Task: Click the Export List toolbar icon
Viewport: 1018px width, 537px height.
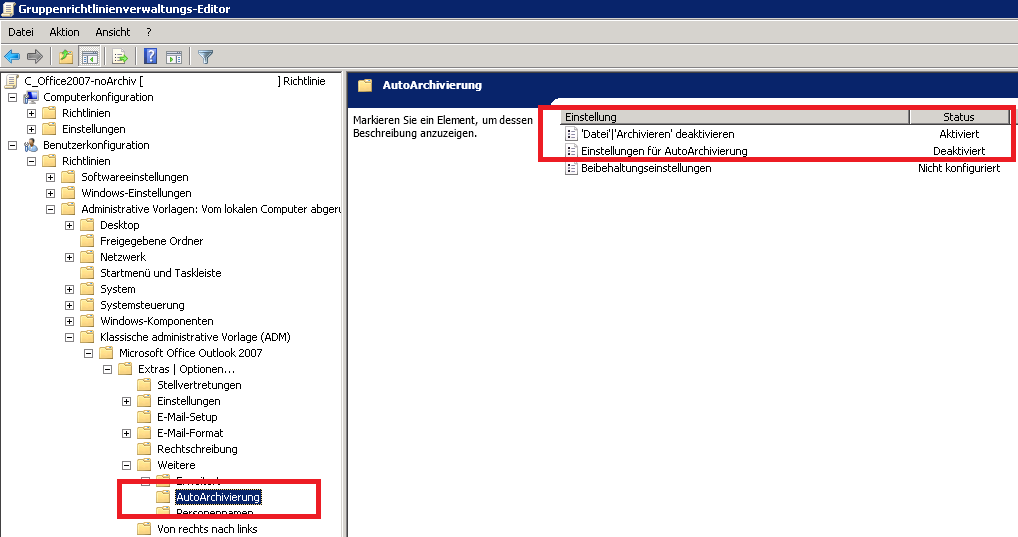Action: [120, 56]
